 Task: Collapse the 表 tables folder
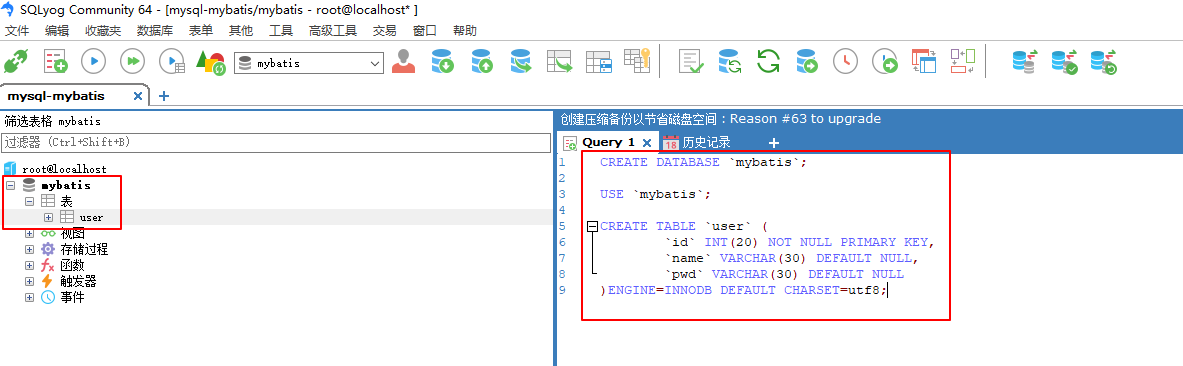pyautogui.click(x=29, y=201)
